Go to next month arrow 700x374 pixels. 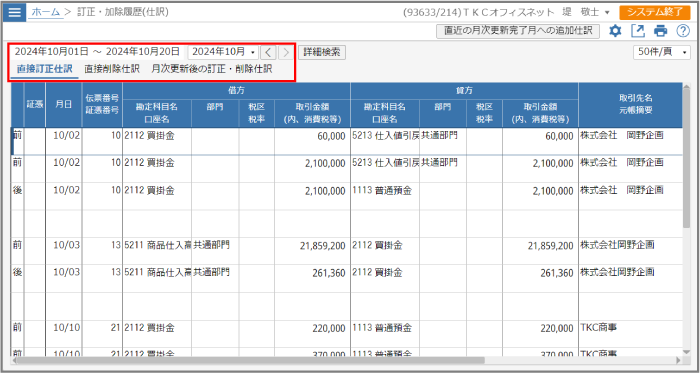pos(285,53)
